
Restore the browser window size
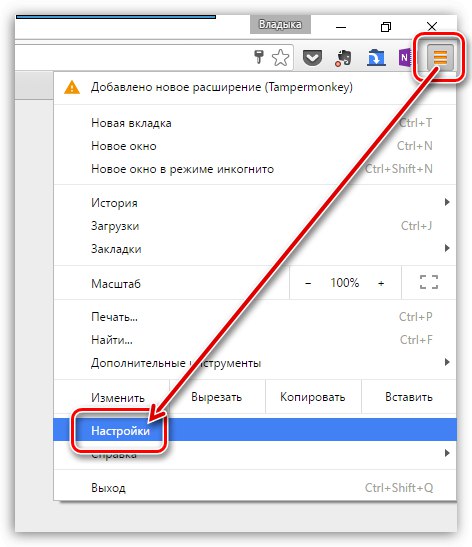tap(385, 27)
